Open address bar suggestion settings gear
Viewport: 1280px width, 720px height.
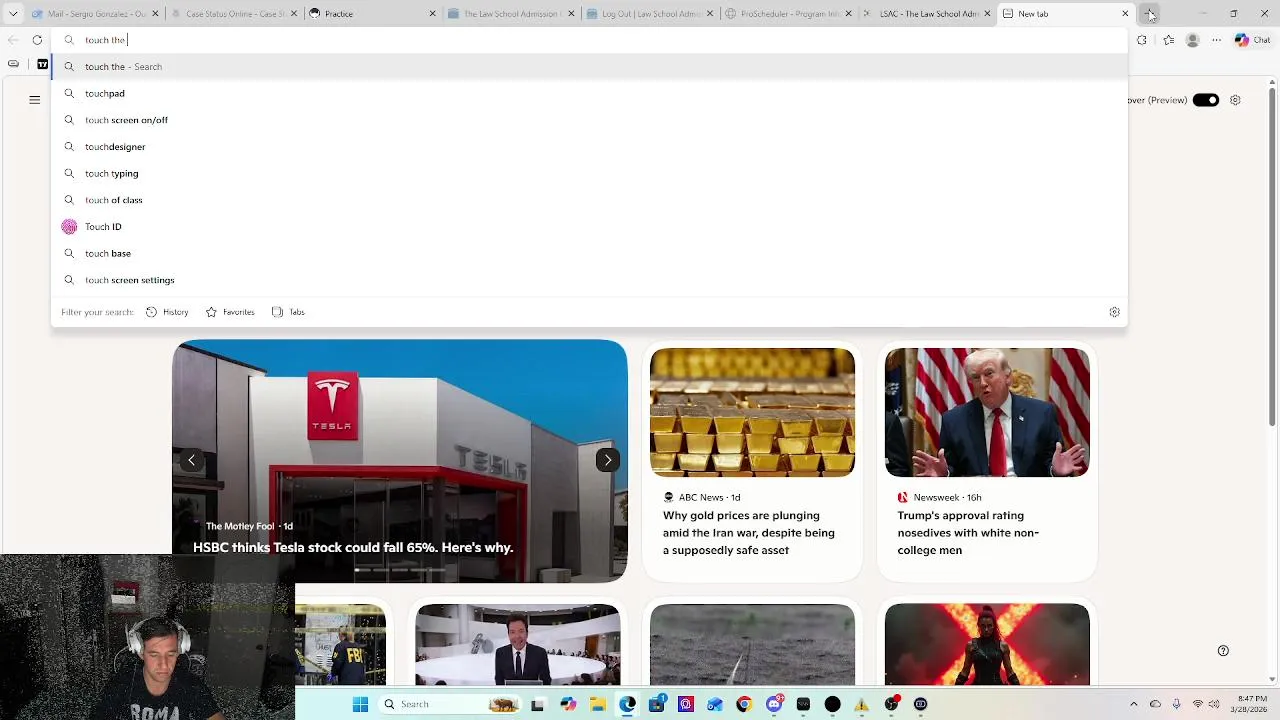[1114, 312]
